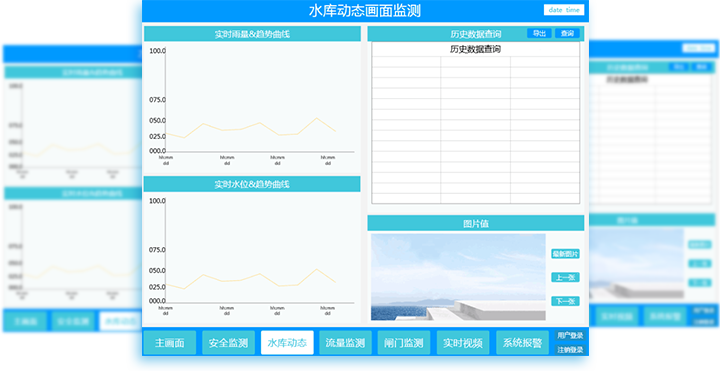Click the reservoir photo preview image

(x=458, y=277)
